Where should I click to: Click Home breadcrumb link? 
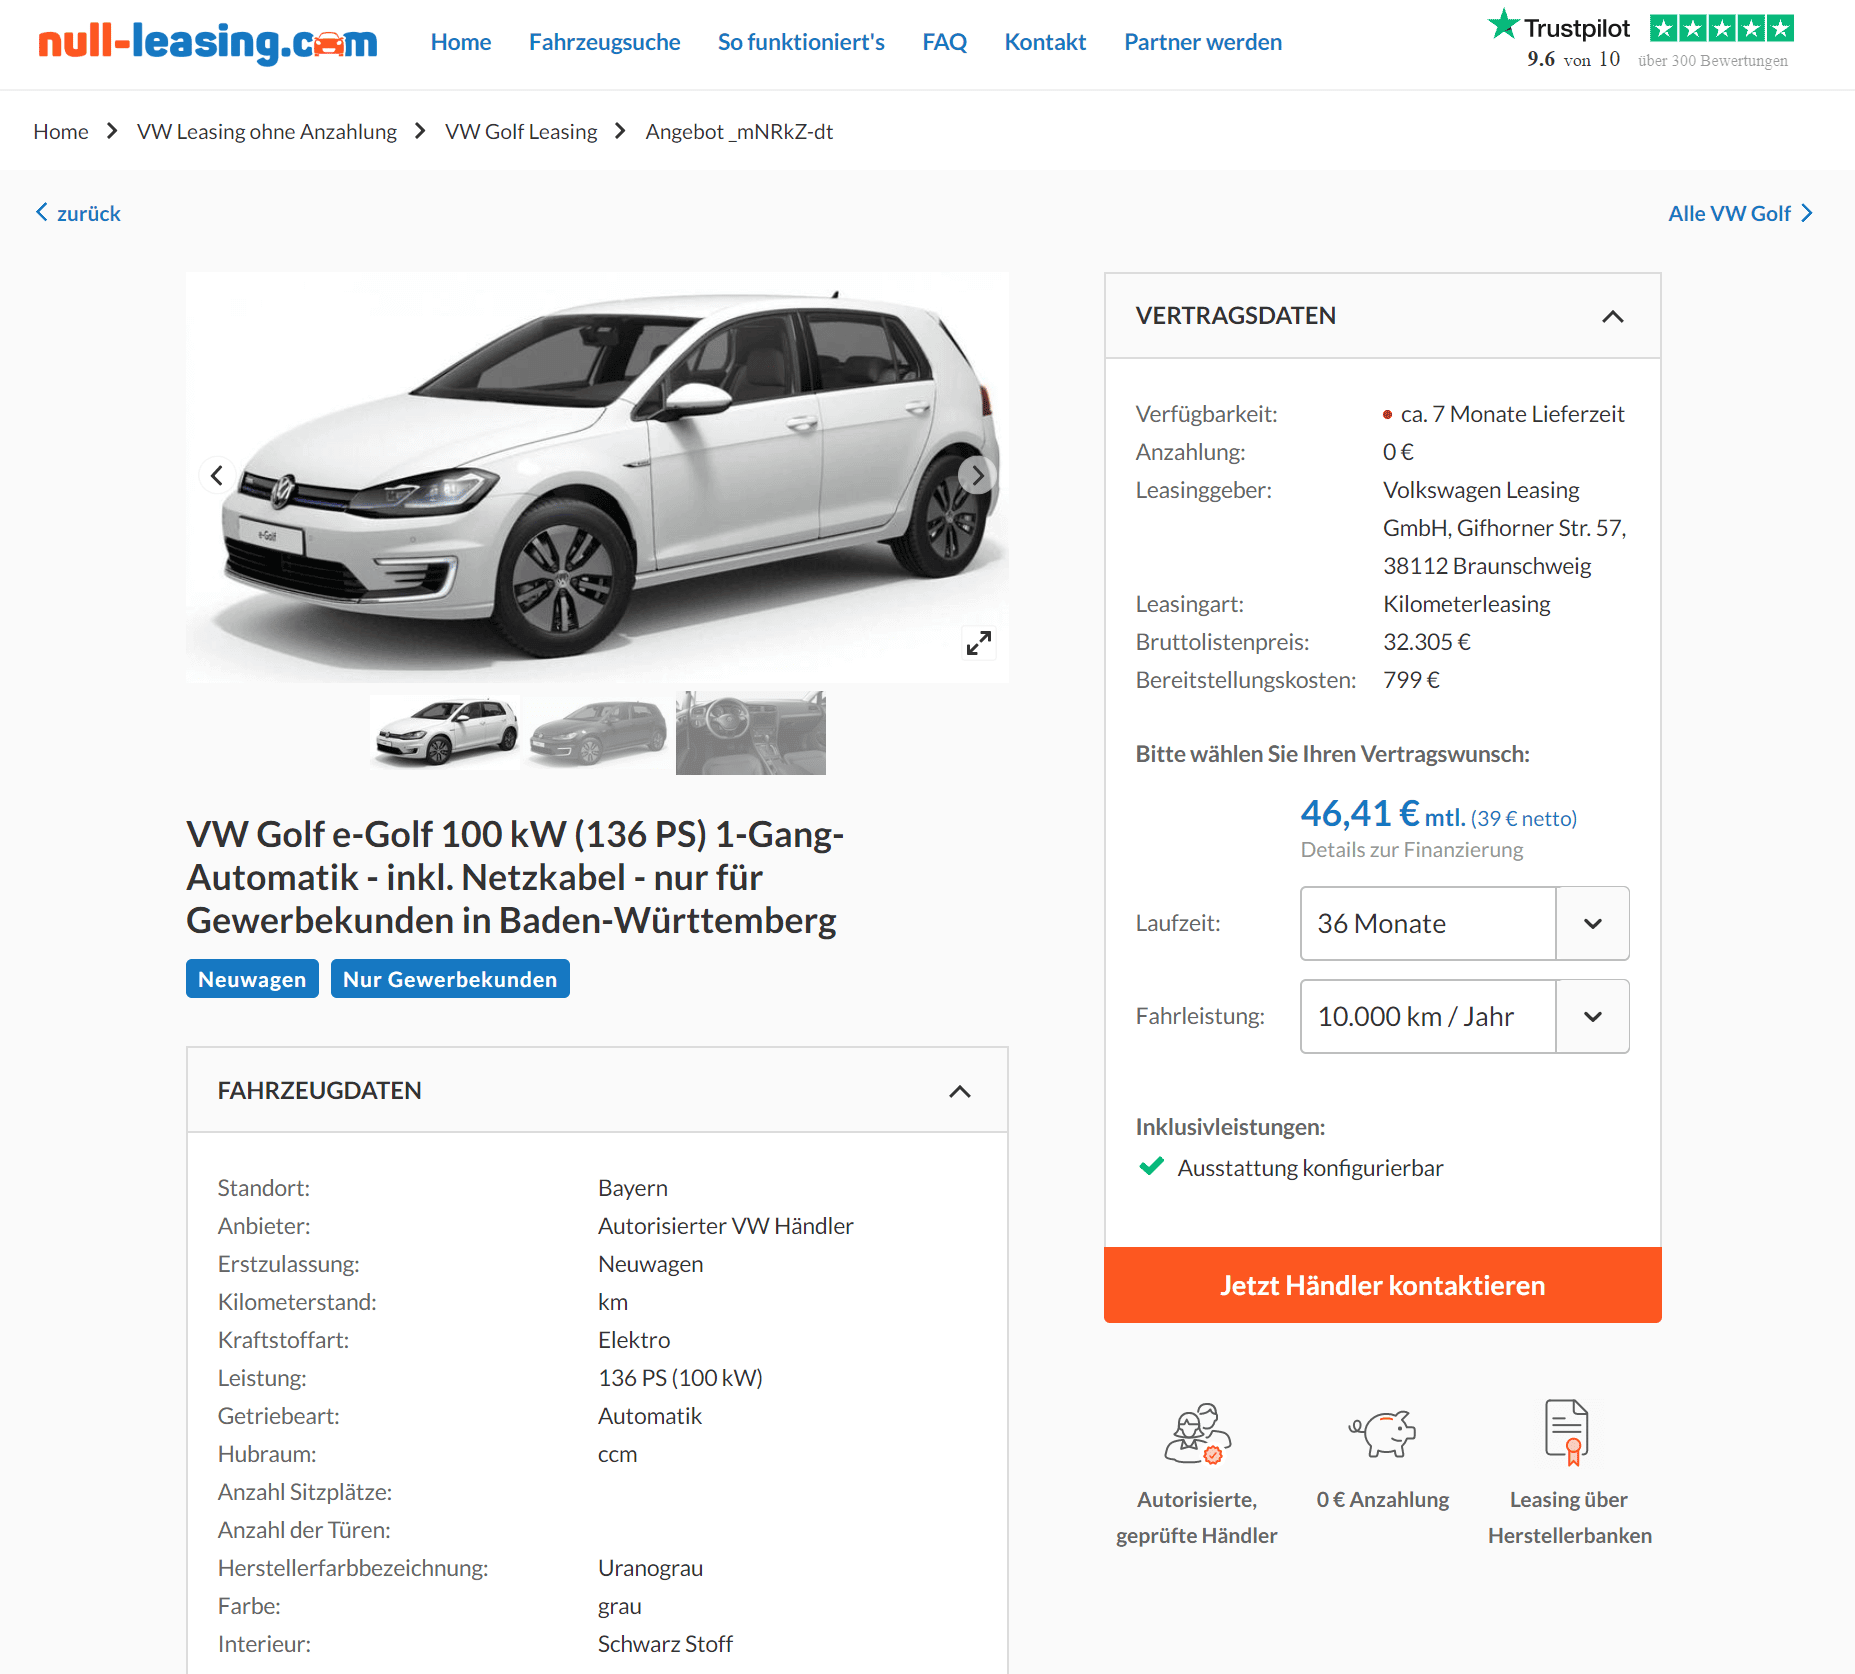[x=61, y=131]
